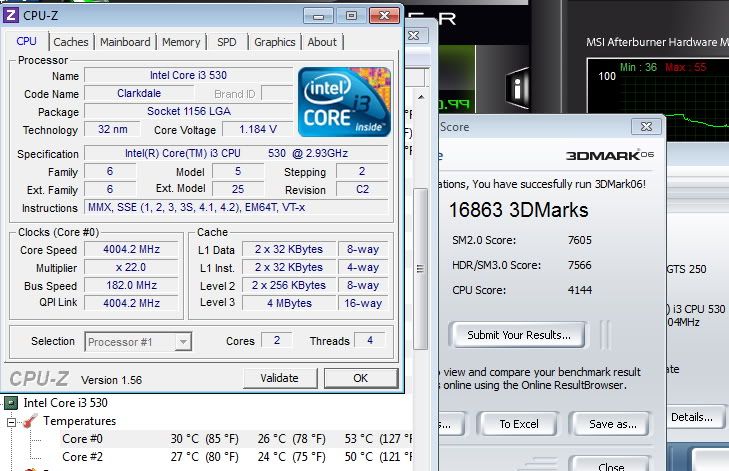Select the Temperatures tree label

pos(80,421)
